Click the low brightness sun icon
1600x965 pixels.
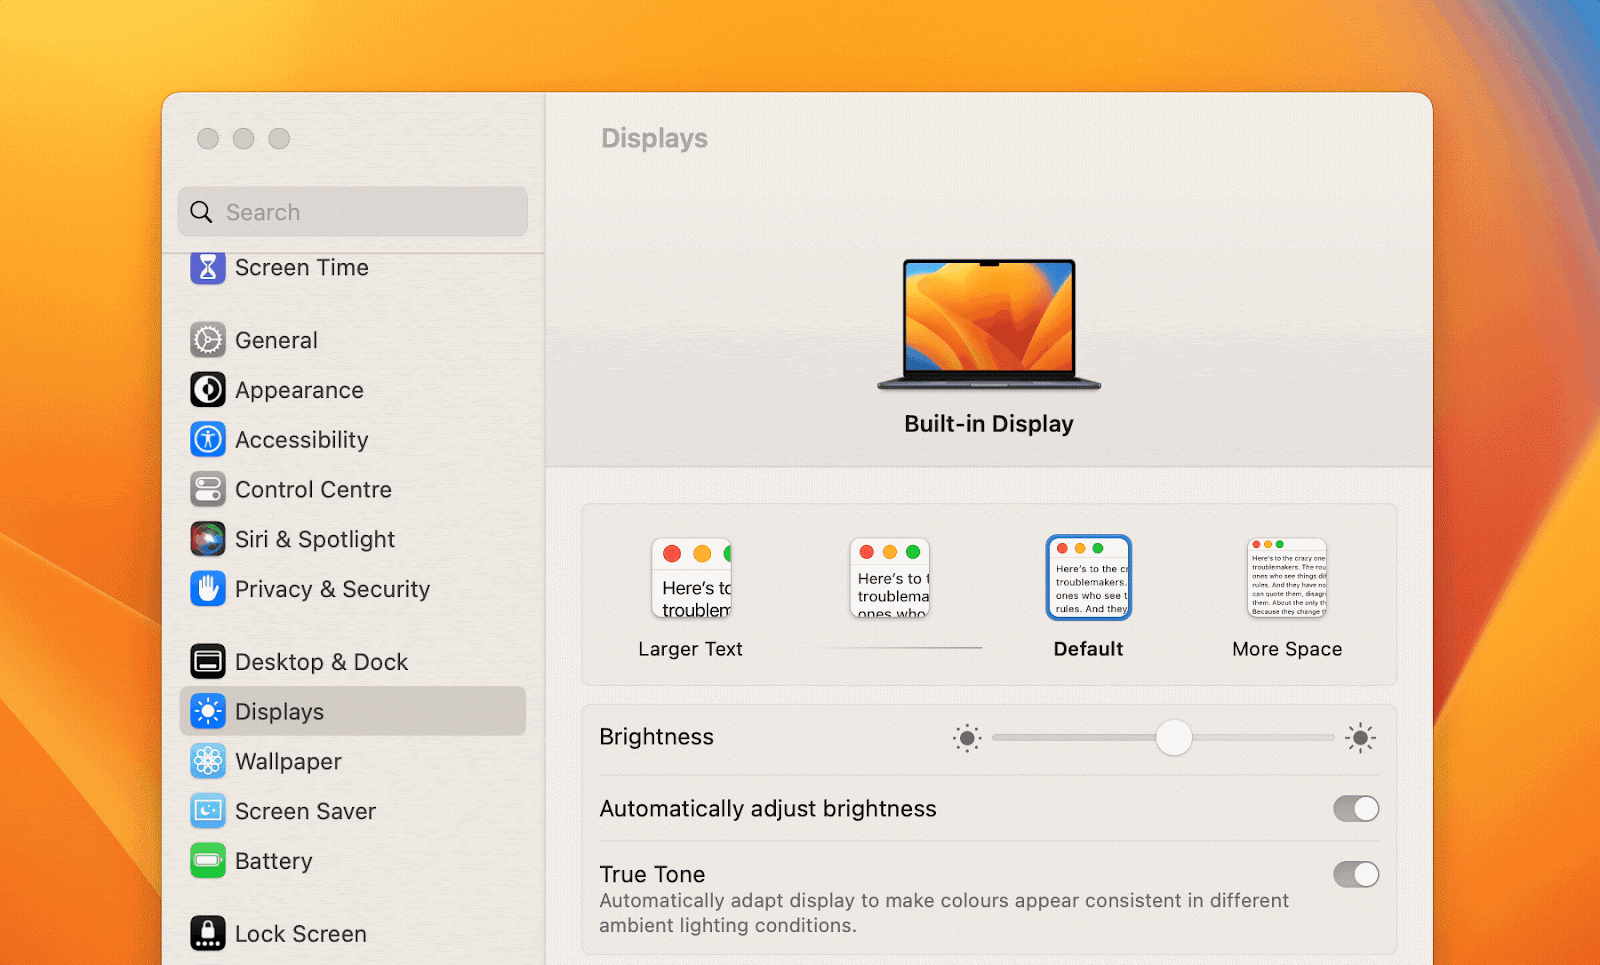tap(967, 738)
